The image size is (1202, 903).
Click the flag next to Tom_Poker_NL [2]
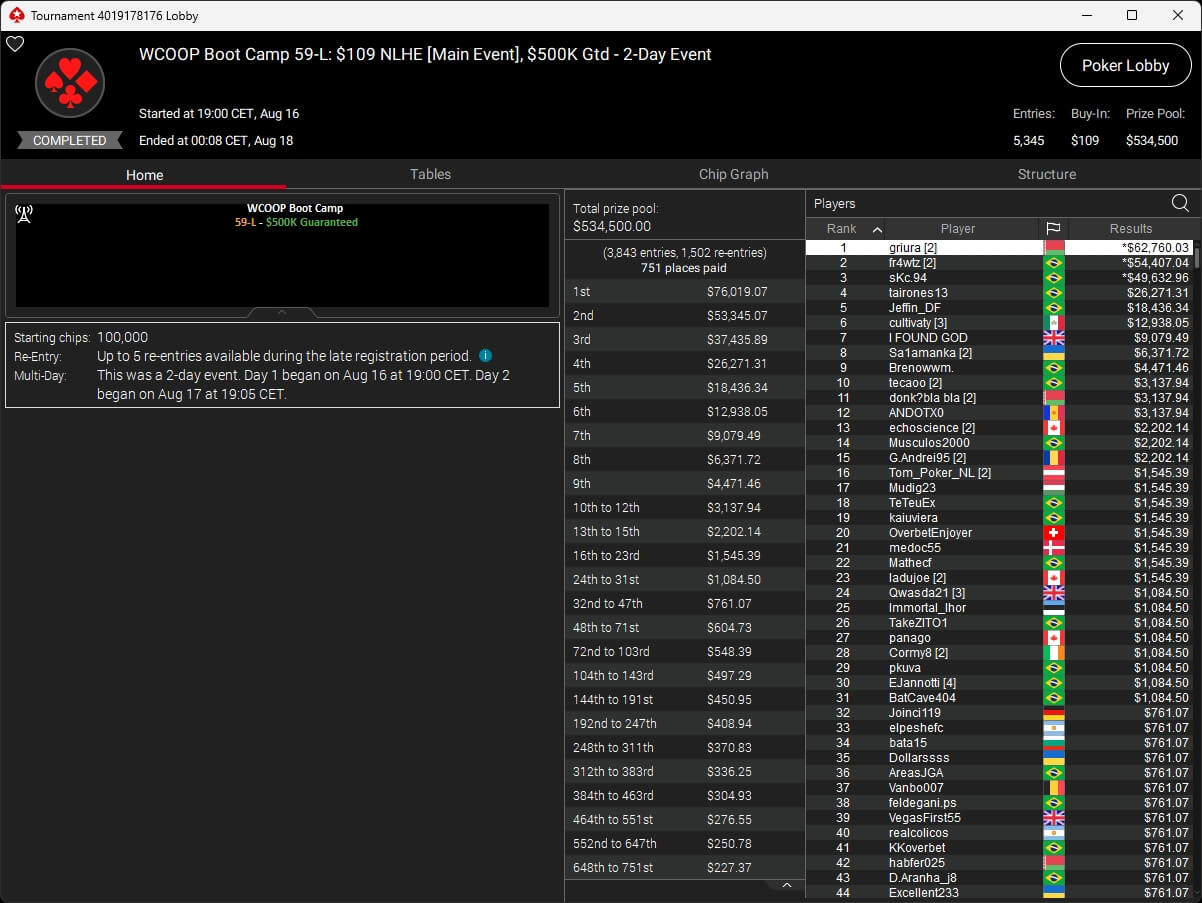coord(1053,473)
